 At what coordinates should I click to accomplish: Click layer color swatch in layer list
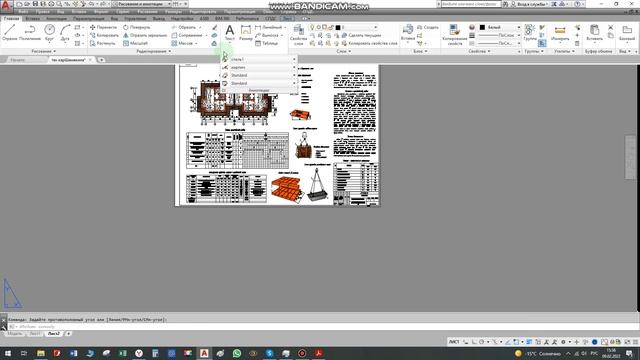[338, 27]
